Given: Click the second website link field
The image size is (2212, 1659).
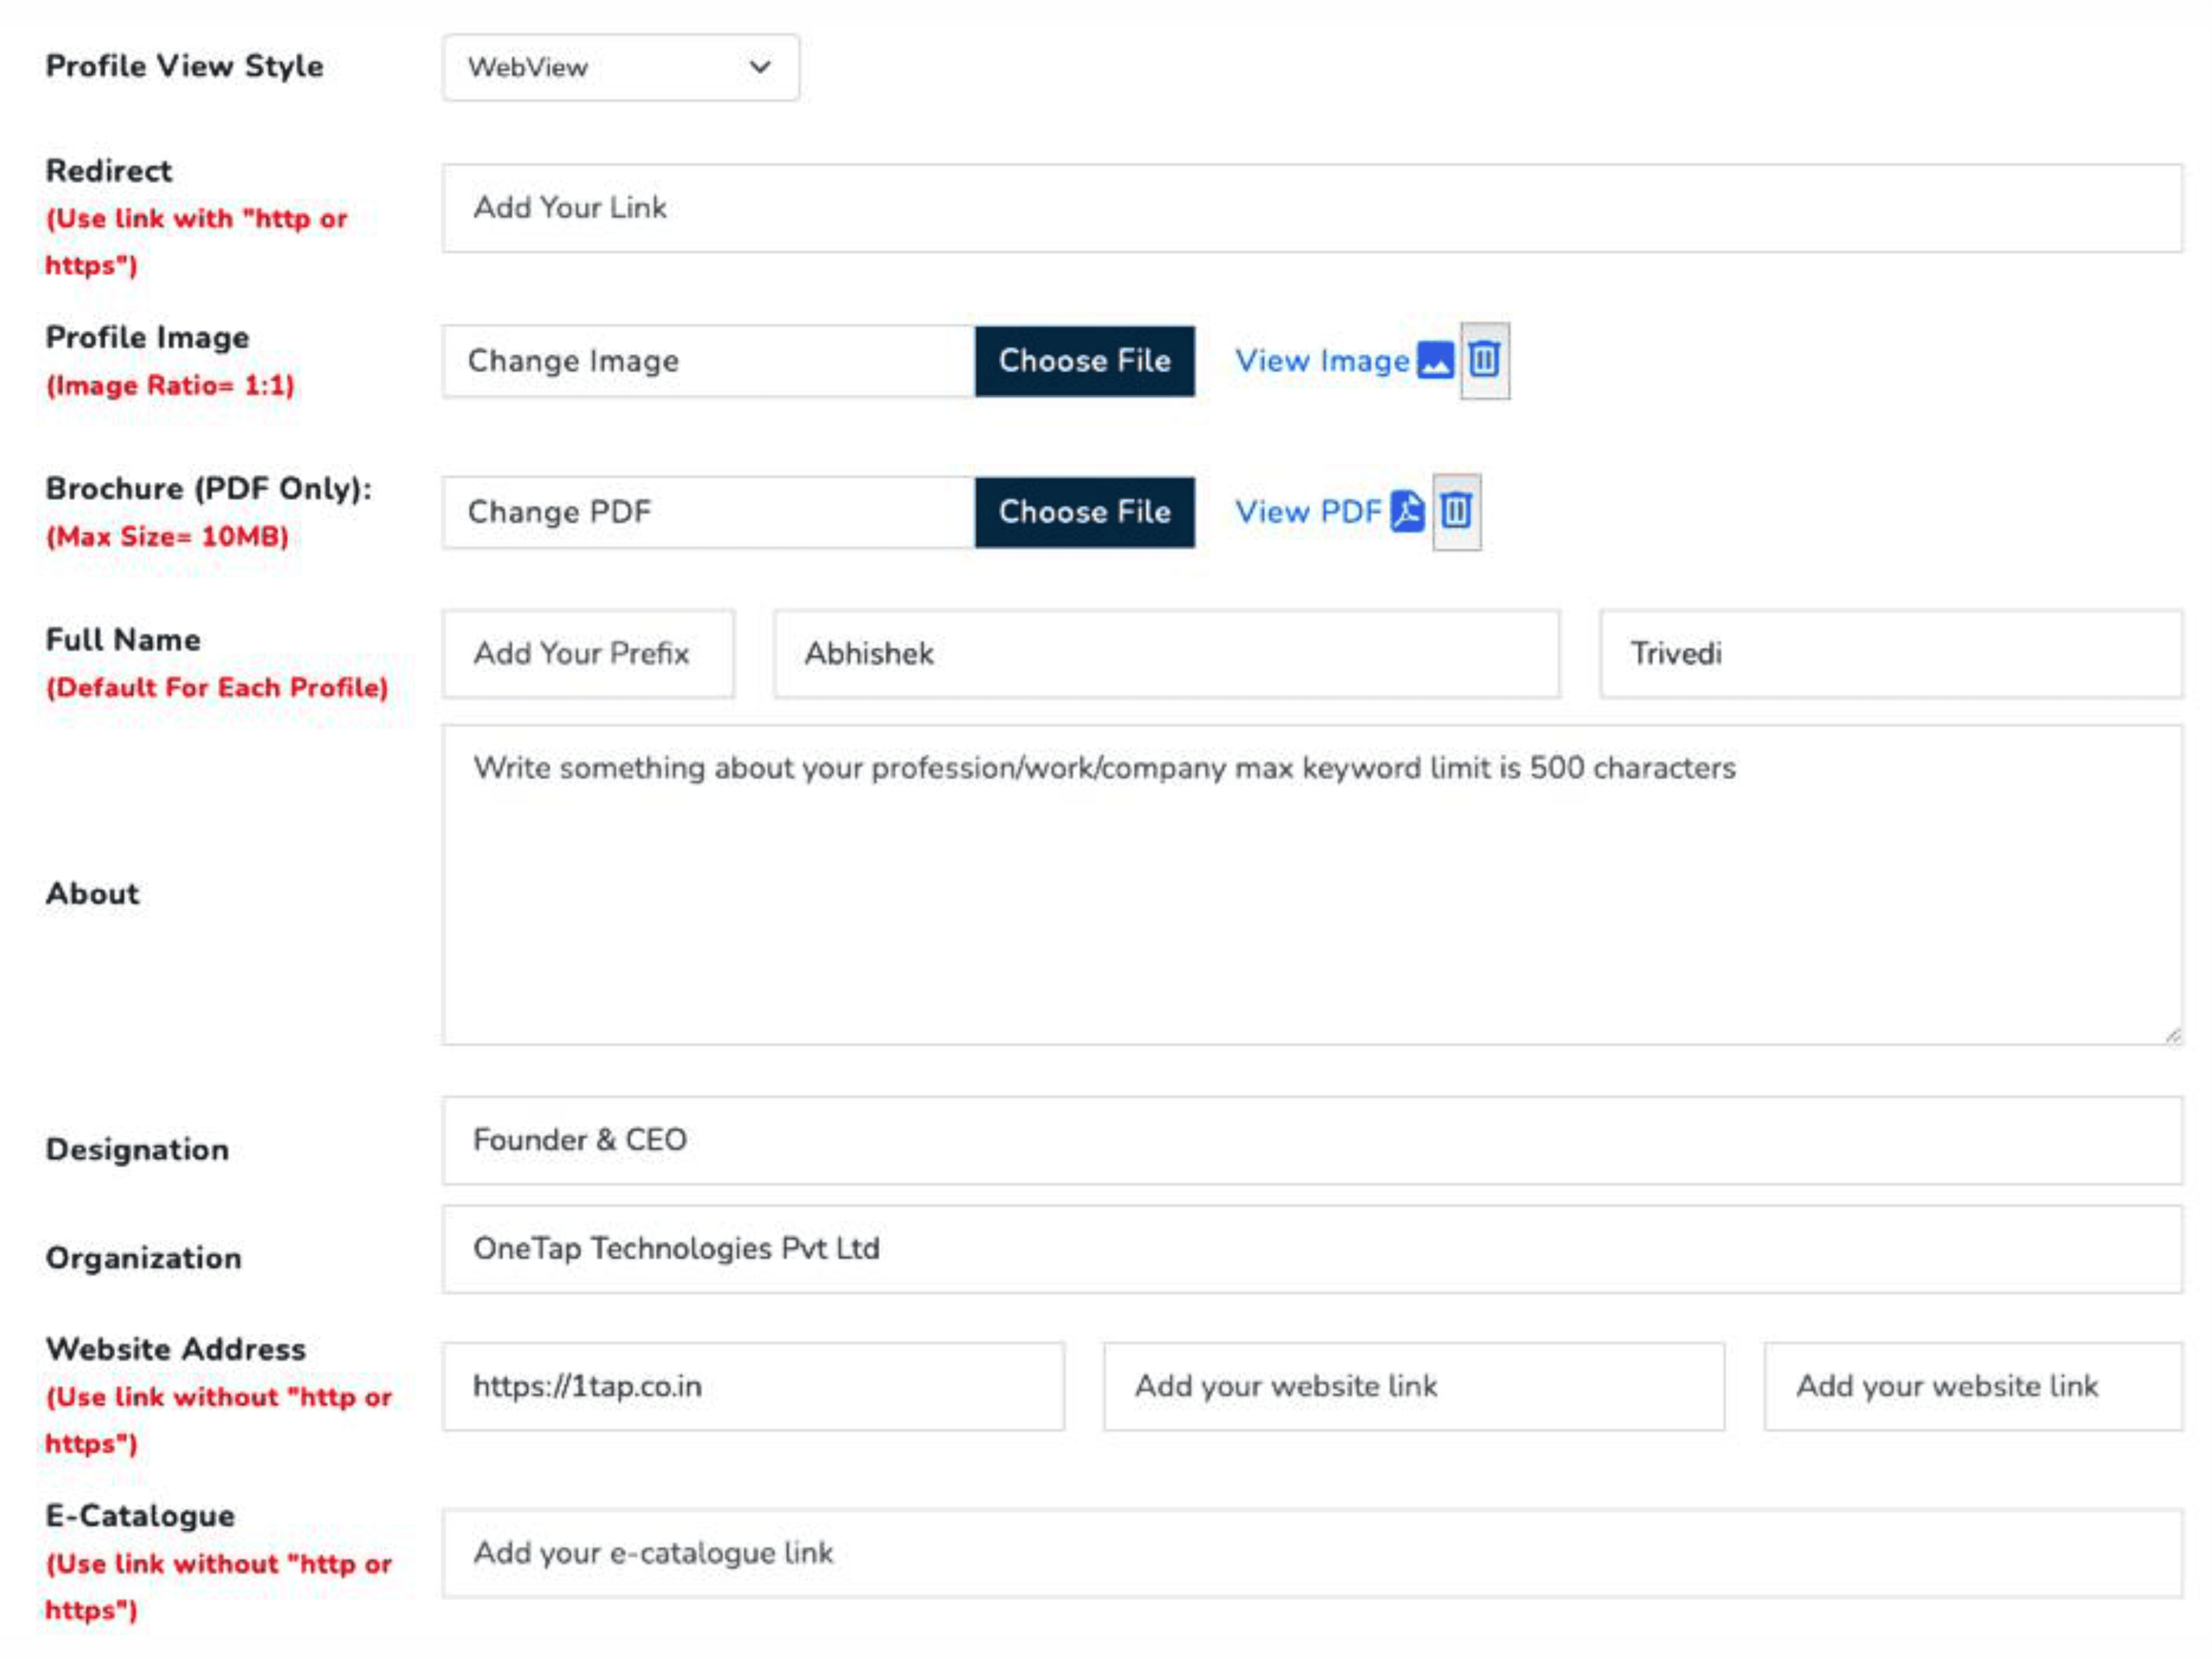Looking at the screenshot, I should (x=1413, y=1386).
